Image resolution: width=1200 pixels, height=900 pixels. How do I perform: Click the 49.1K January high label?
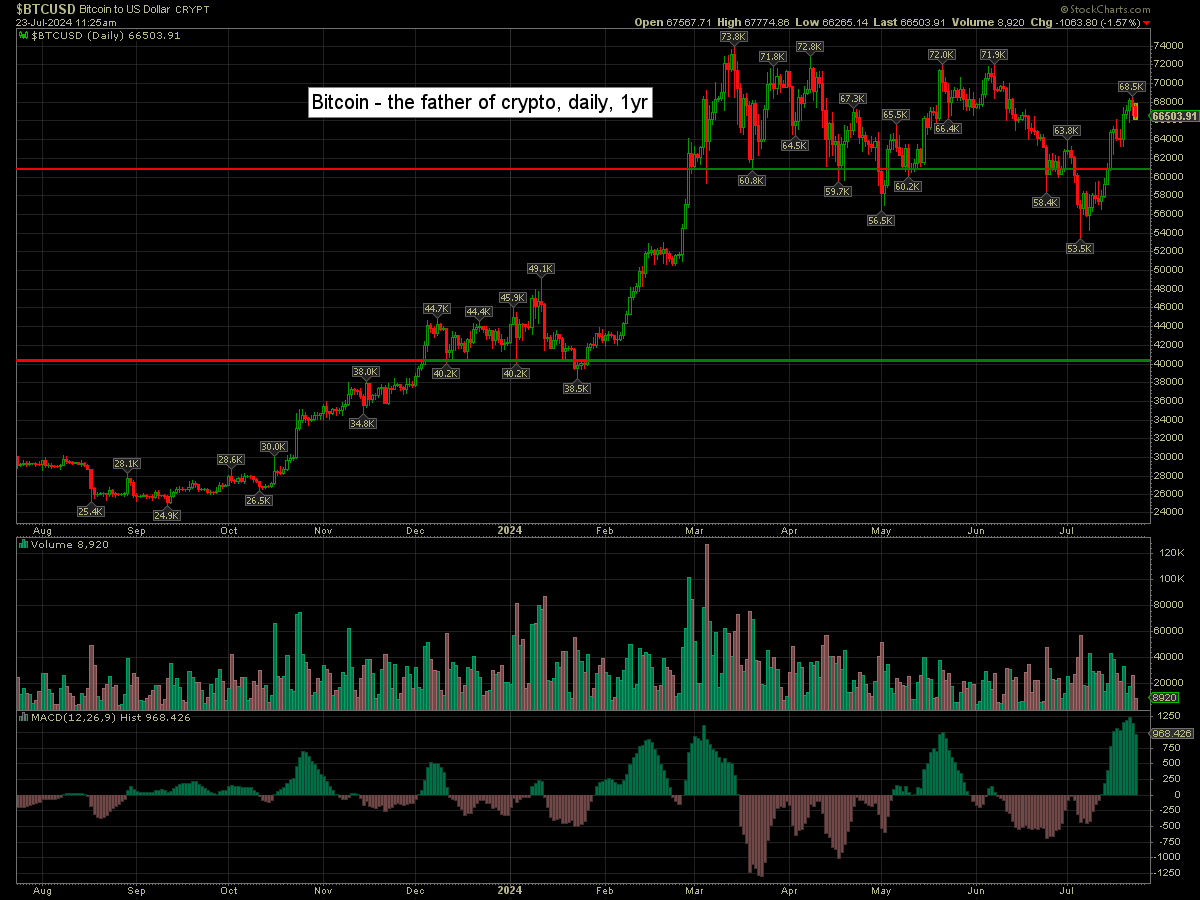pyautogui.click(x=540, y=269)
